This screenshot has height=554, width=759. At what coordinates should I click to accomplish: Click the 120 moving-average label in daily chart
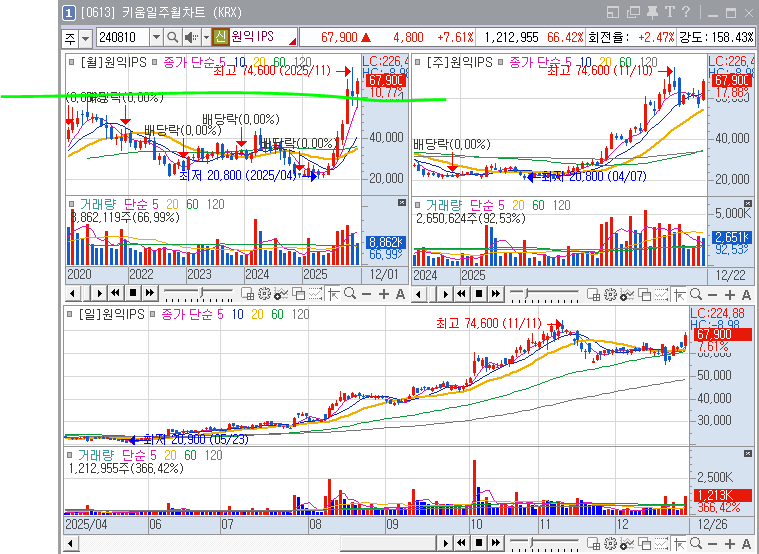(x=300, y=314)
